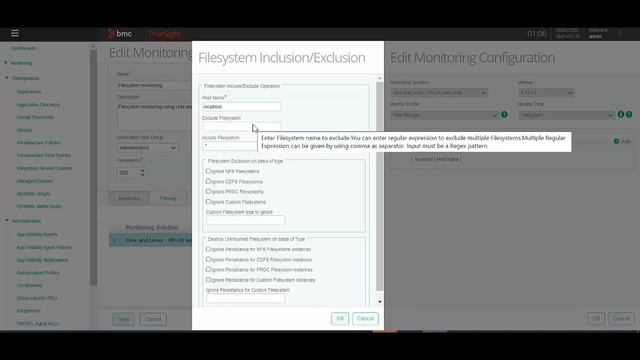Click OK in Filesystem Inclusion/Exclusion dialog
Viewport: 640px width, 360px height.
[340, 318]
